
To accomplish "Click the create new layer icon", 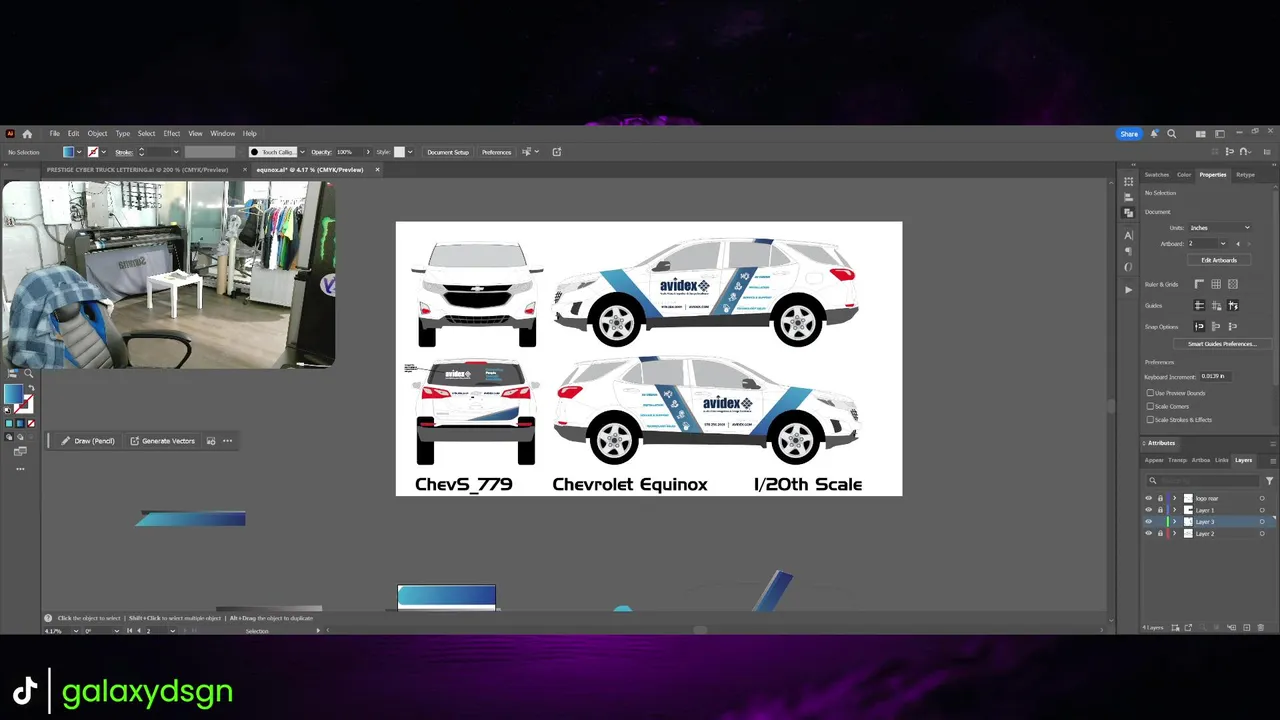I will pos(1247,628).
